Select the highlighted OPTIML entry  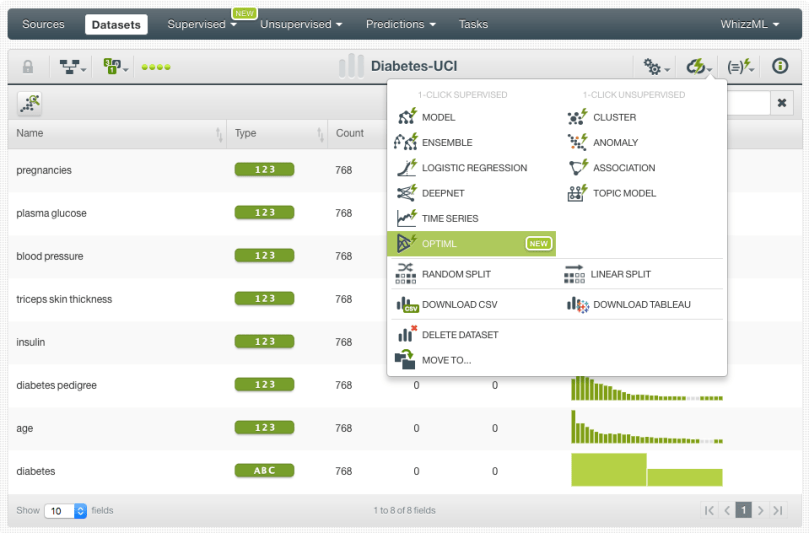pos(471,244)
